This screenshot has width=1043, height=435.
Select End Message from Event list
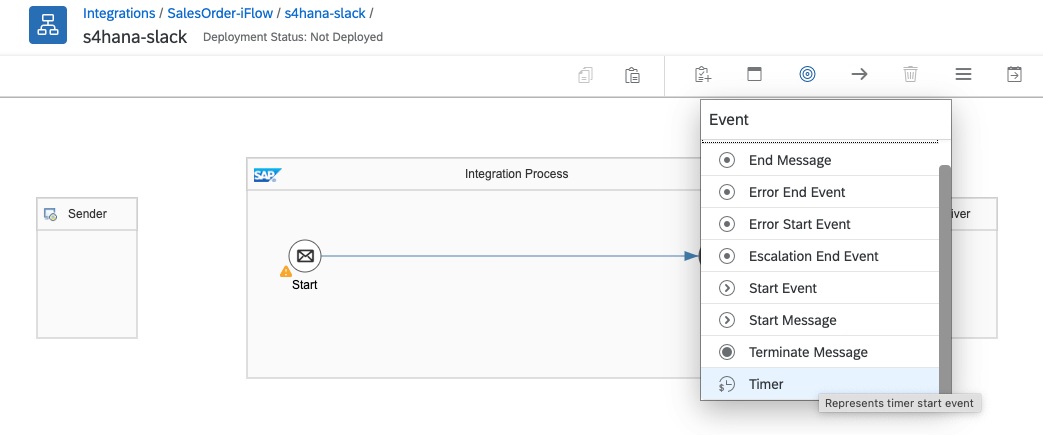[x=820, y=160]
